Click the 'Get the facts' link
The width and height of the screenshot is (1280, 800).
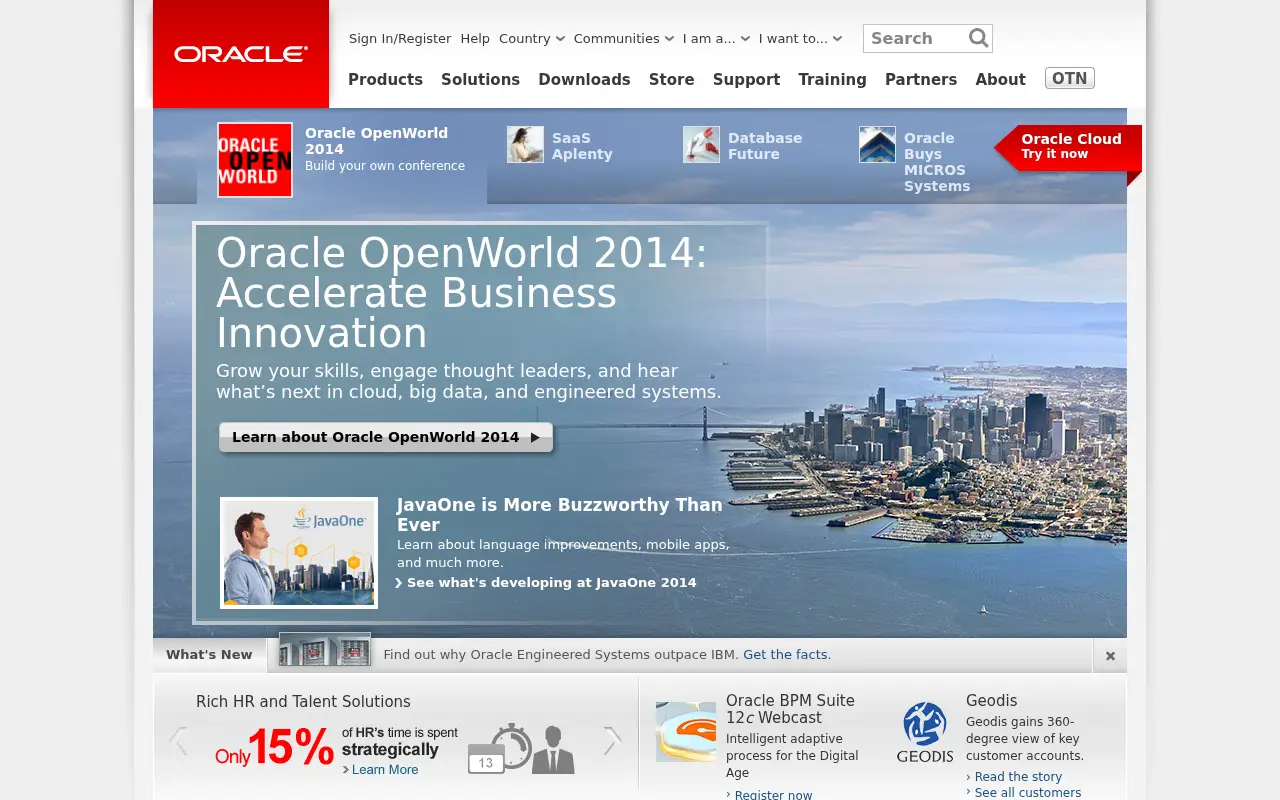(x=787, y=655)
